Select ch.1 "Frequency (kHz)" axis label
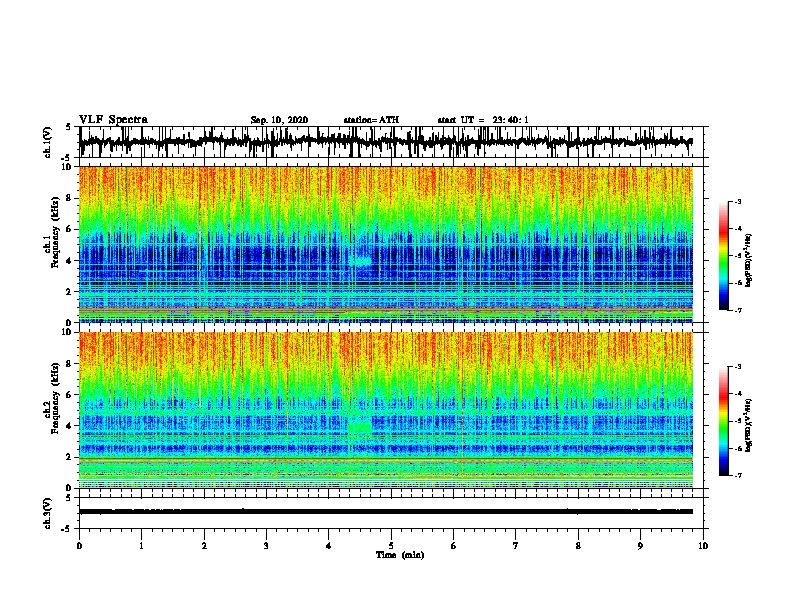The width and height of the screenshot is (792, 612). click(55, 233)
